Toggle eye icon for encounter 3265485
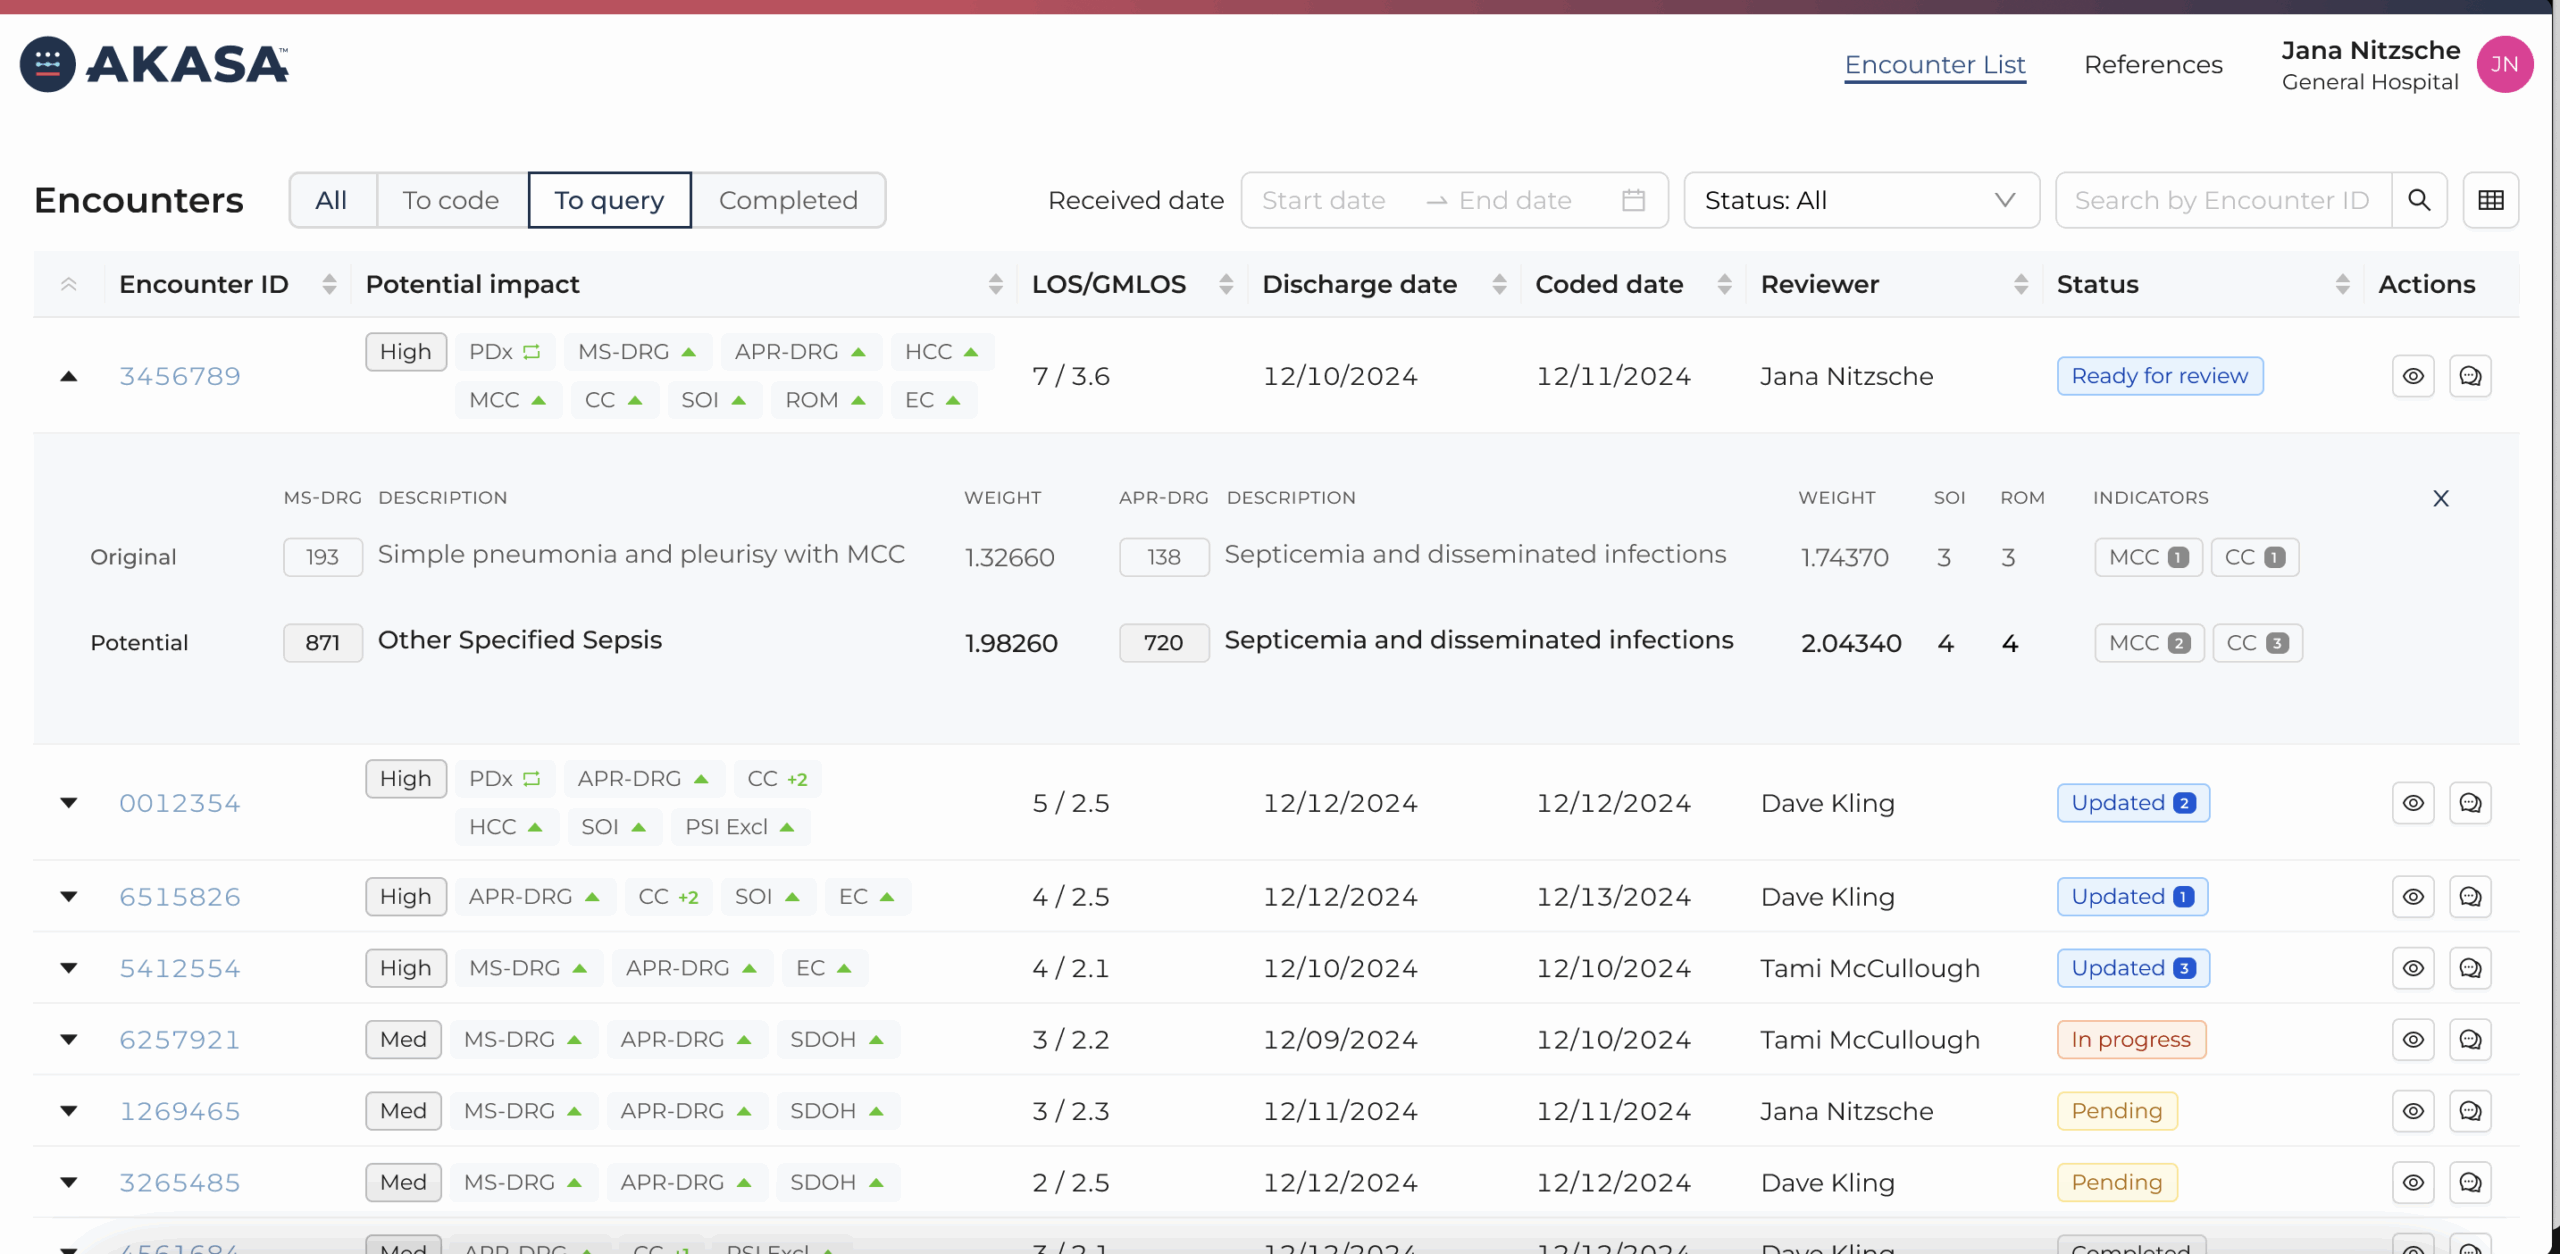Screen dimensions: 2560x1254 coord(2412,1183)
